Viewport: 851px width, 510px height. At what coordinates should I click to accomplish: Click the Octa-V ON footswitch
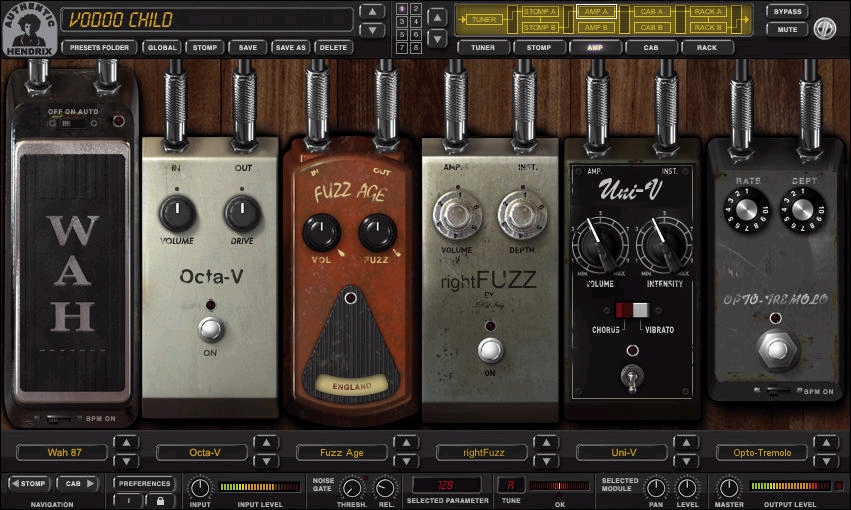click(x=211, y=329)
